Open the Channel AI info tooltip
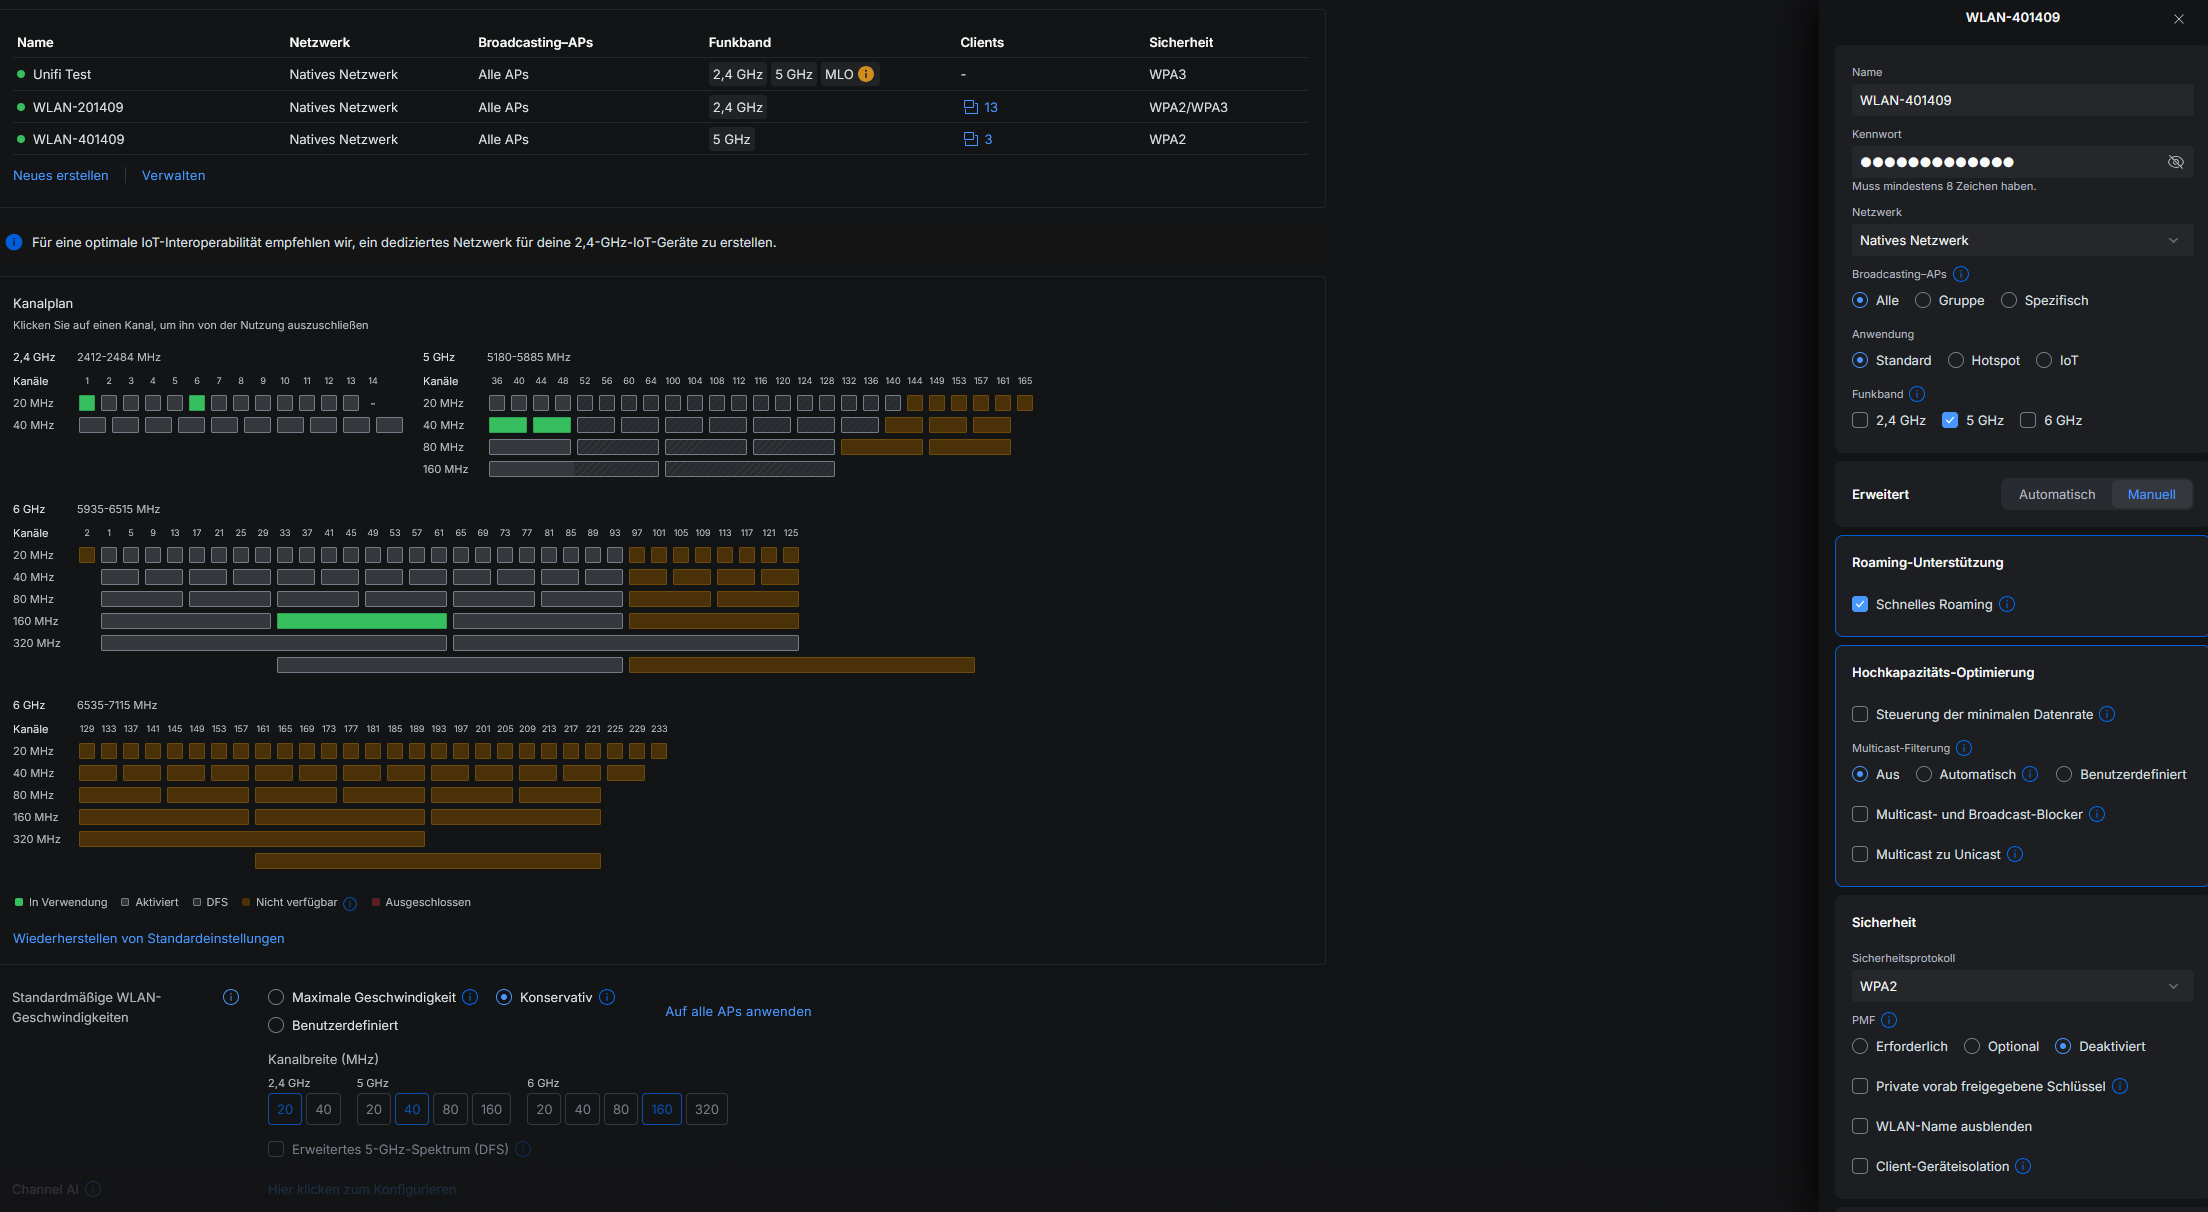This screenshot has width=2208, height=1212. (94, 1189)
